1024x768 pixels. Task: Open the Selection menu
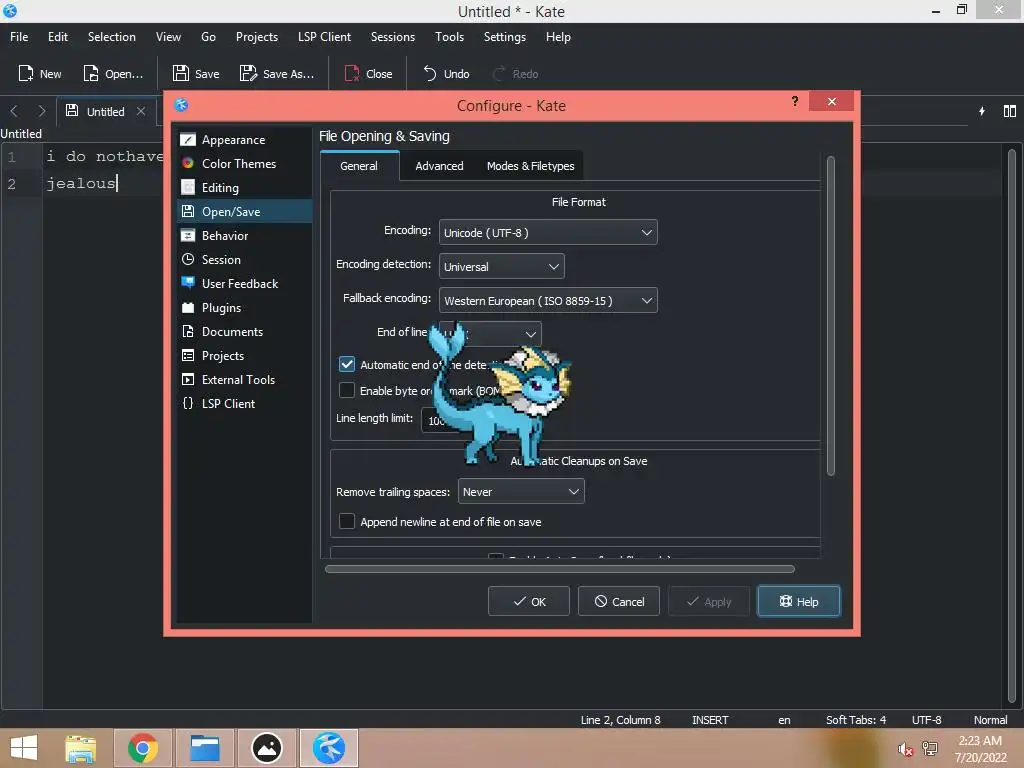click(x=112, y=37)
